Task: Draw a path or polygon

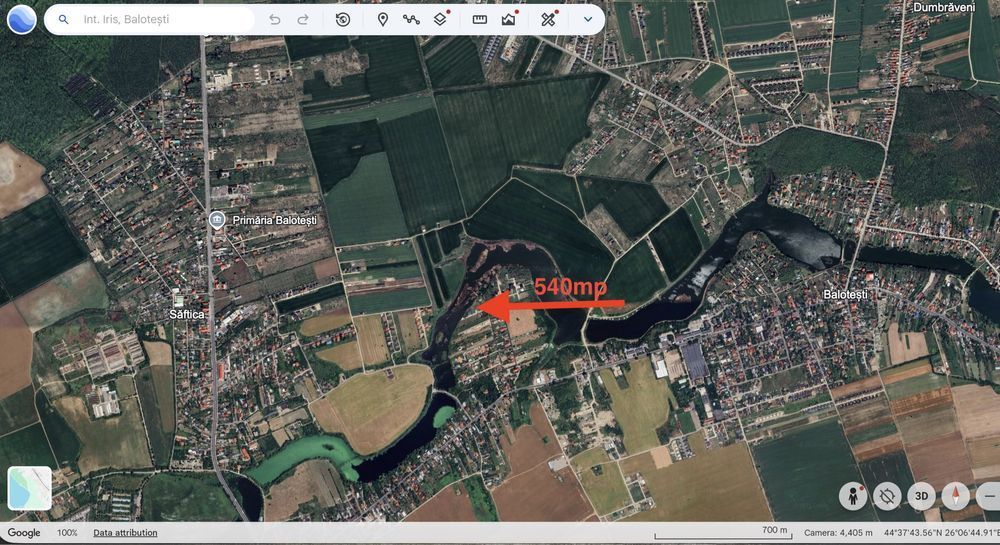Action: pos(411,20)
